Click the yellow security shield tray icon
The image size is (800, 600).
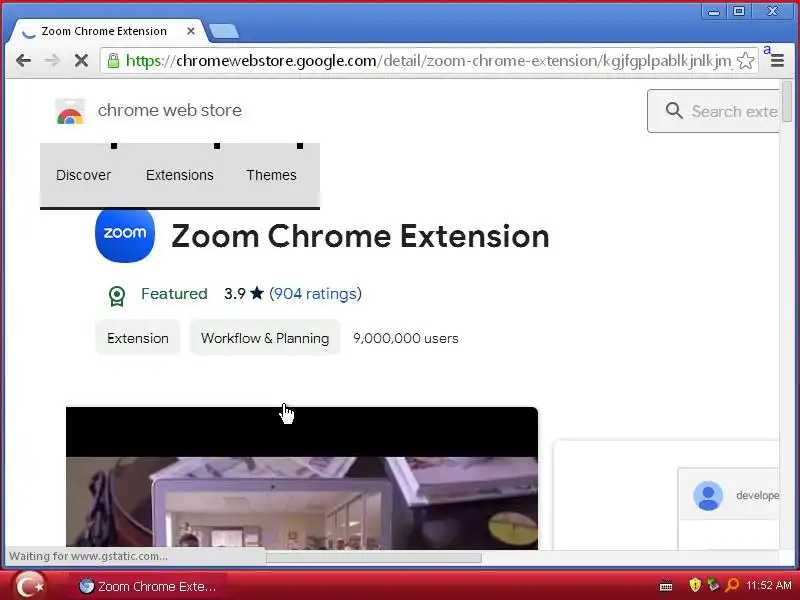tap(694, 585)
